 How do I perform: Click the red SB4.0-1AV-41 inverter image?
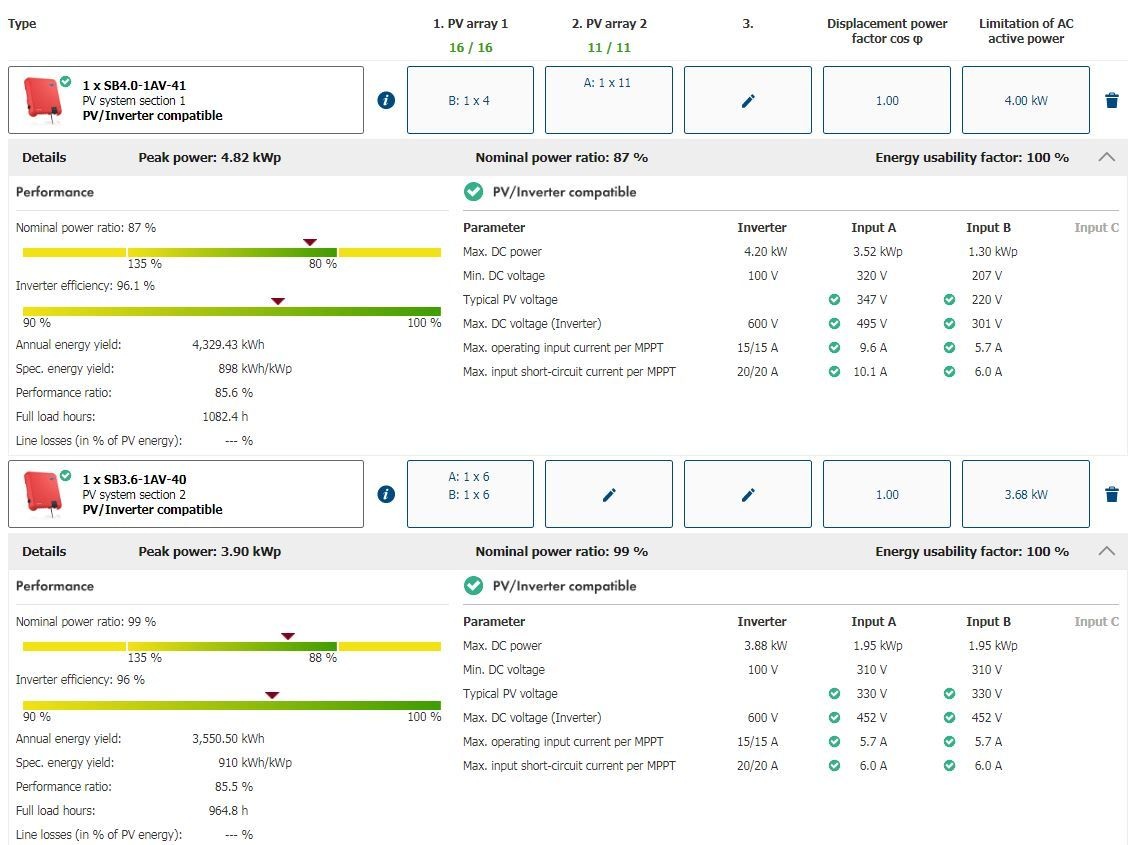coord(42,100)
